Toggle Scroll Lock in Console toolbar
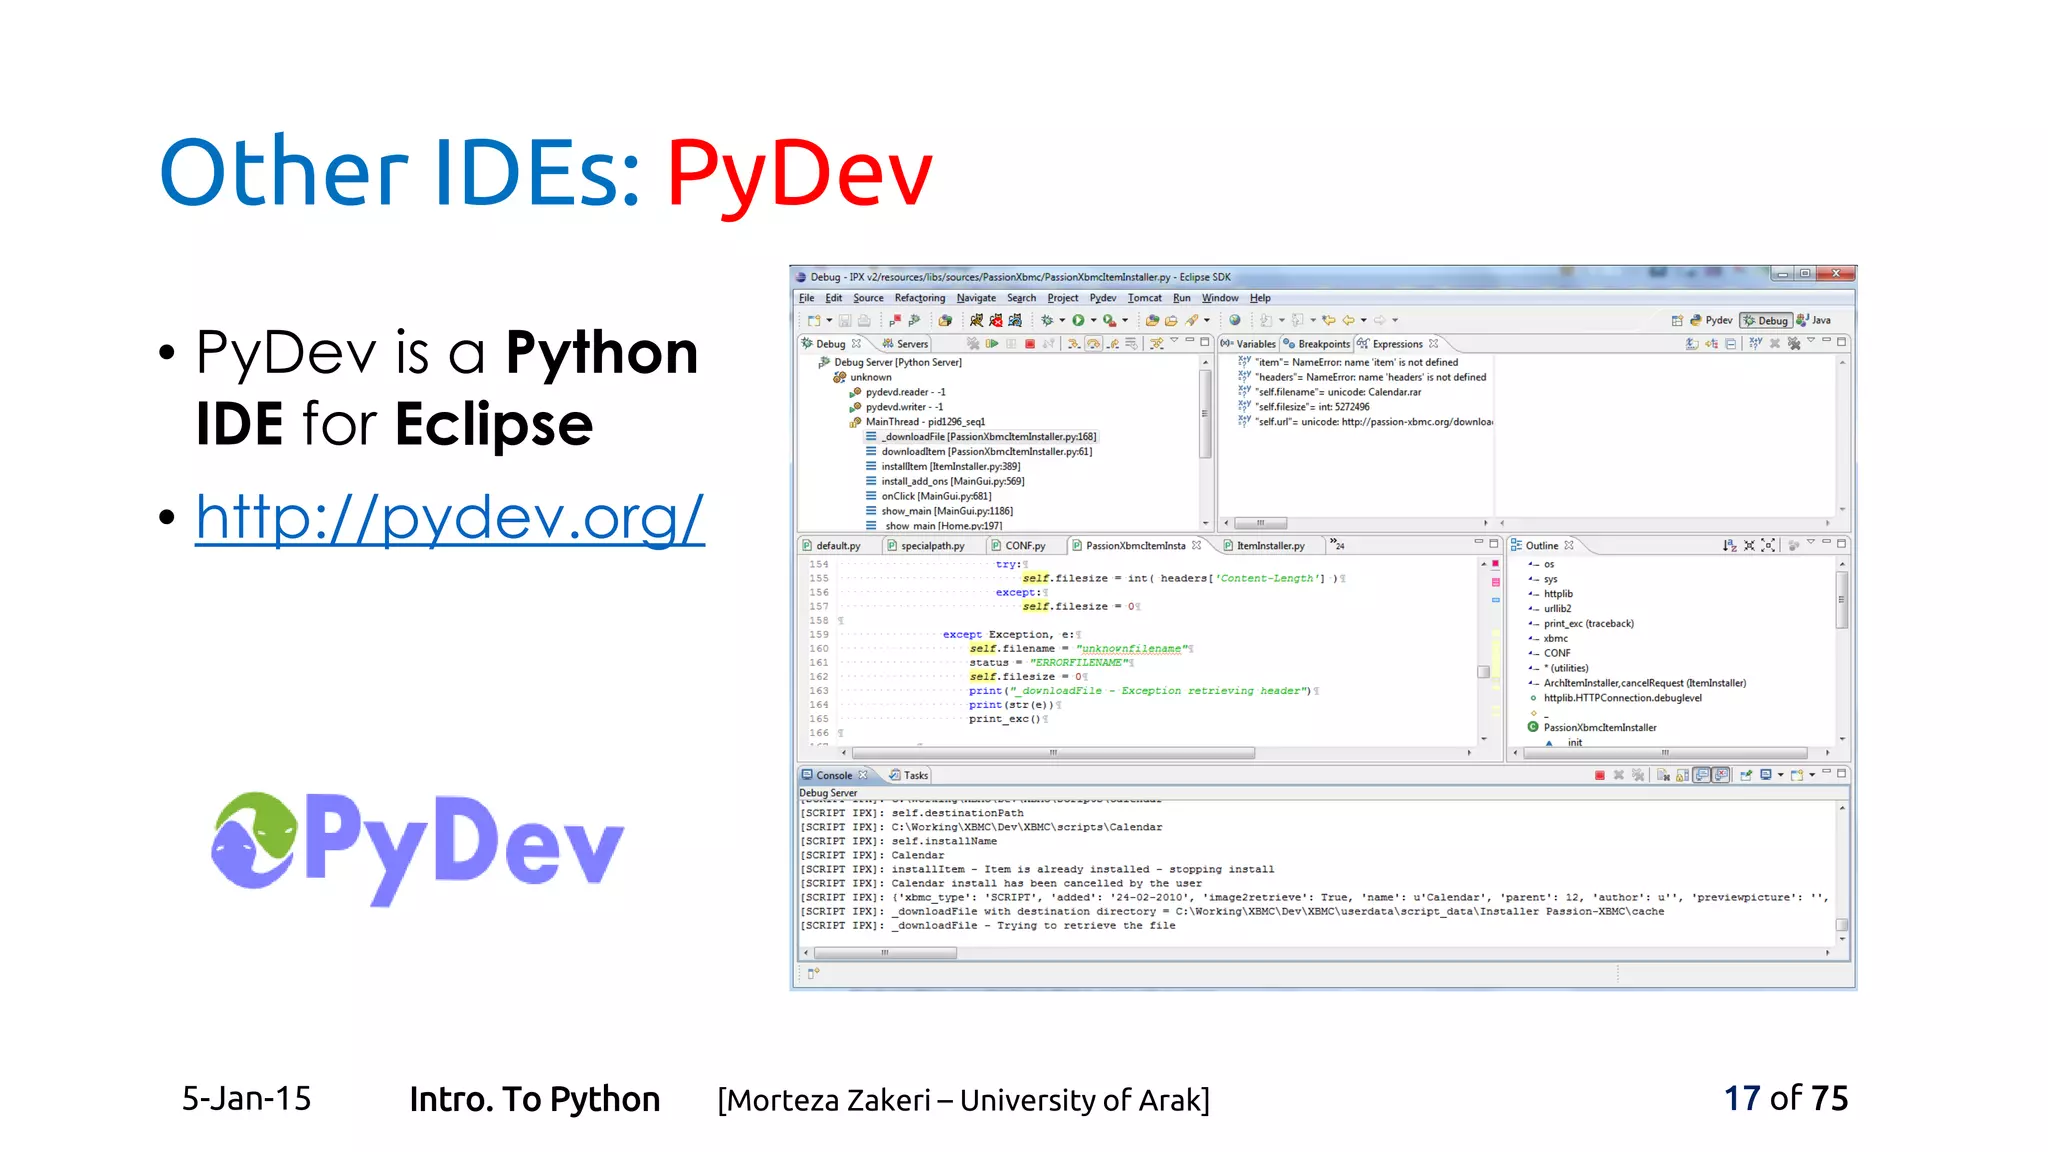 [1683, 775]
